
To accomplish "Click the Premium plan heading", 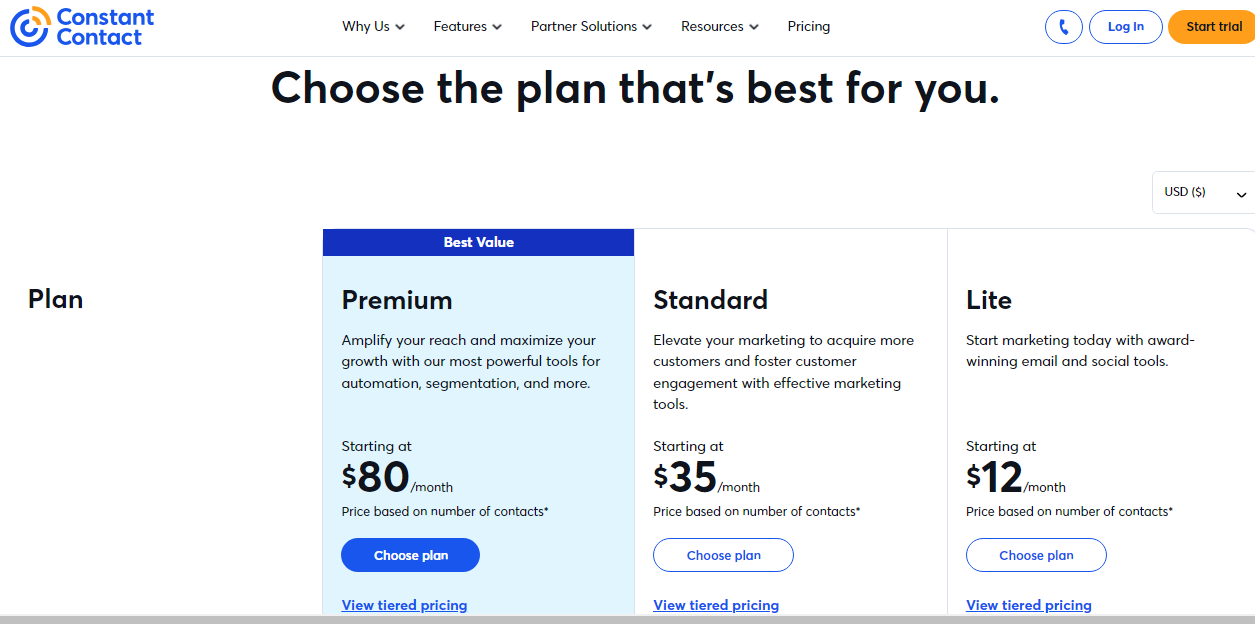I will [x=397, y=300].
